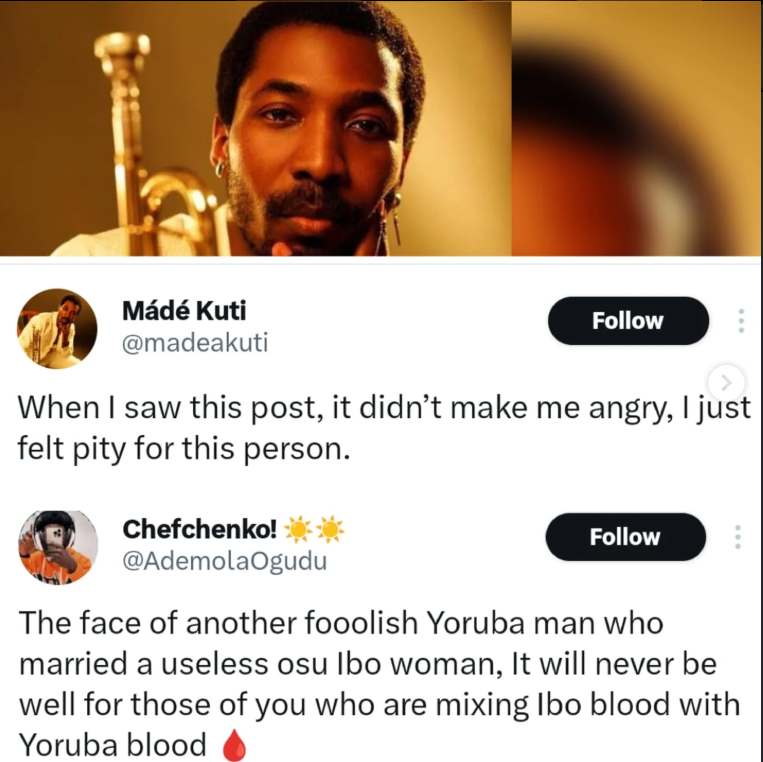Click the Chefchenko! display name

click(x=199, y=528)
